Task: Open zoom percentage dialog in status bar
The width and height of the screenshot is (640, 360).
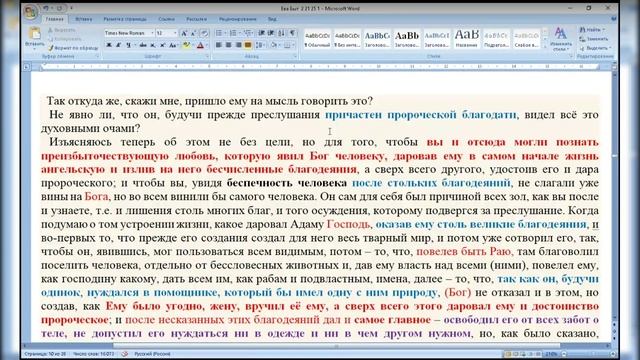Action: pyautogui.click(x=551, y=354)
